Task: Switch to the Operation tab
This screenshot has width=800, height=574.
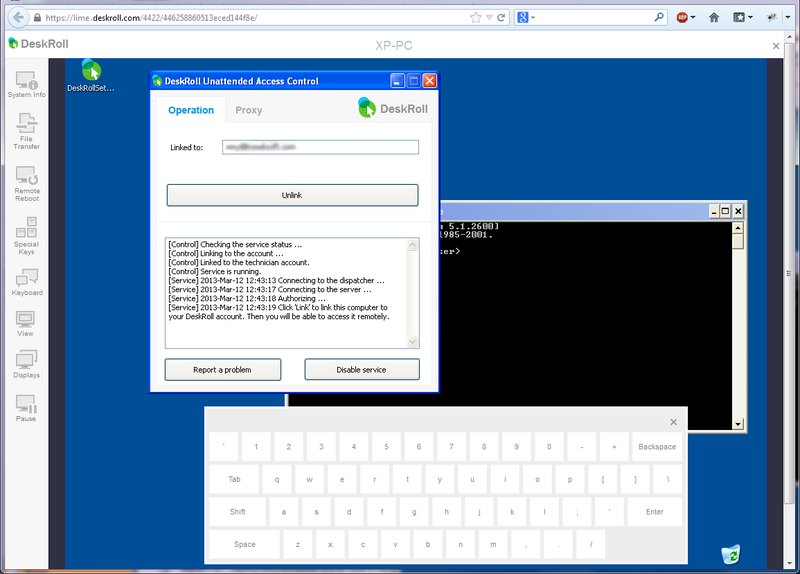Action: click(x=191, y=110)
